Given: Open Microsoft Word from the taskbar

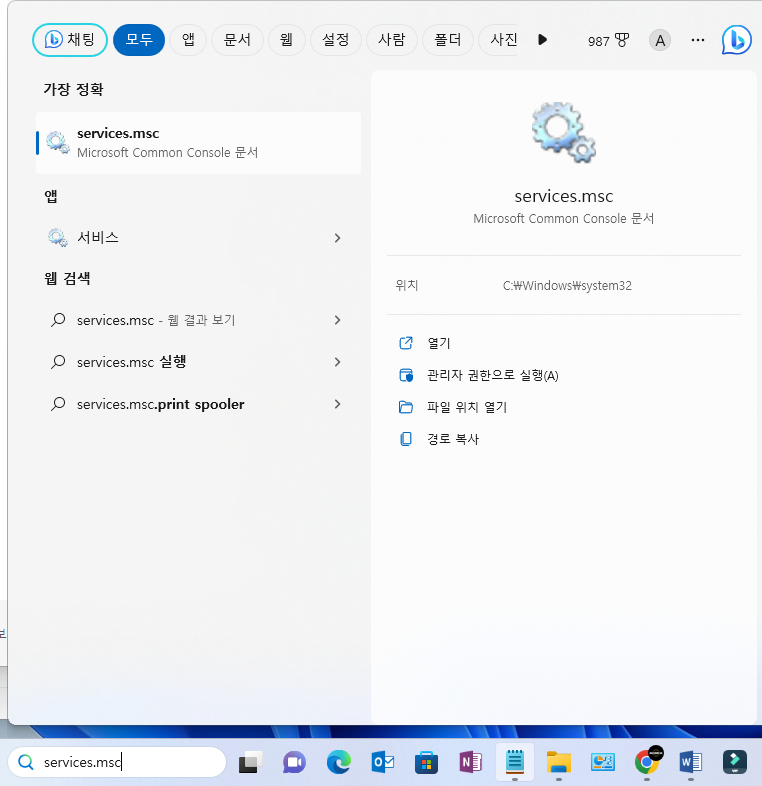Looking at the screenshot, I should [x=691, y=762].
